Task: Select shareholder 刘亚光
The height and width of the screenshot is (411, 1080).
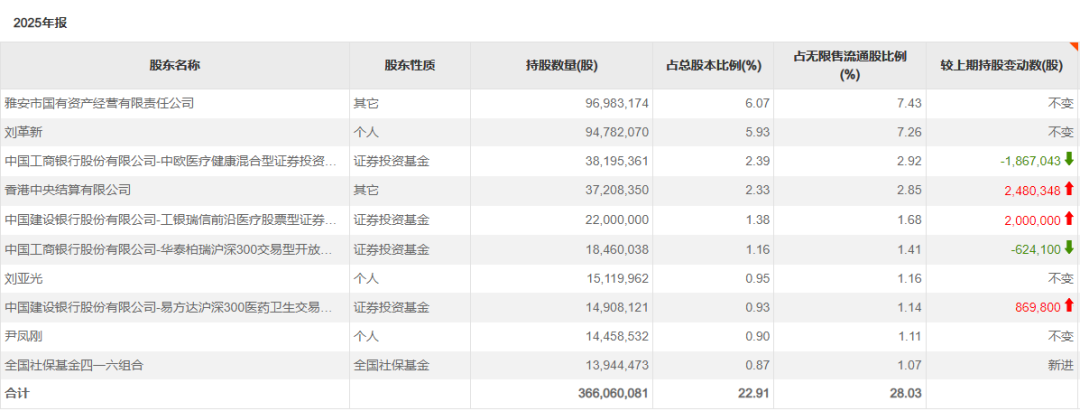Action: 24,277
